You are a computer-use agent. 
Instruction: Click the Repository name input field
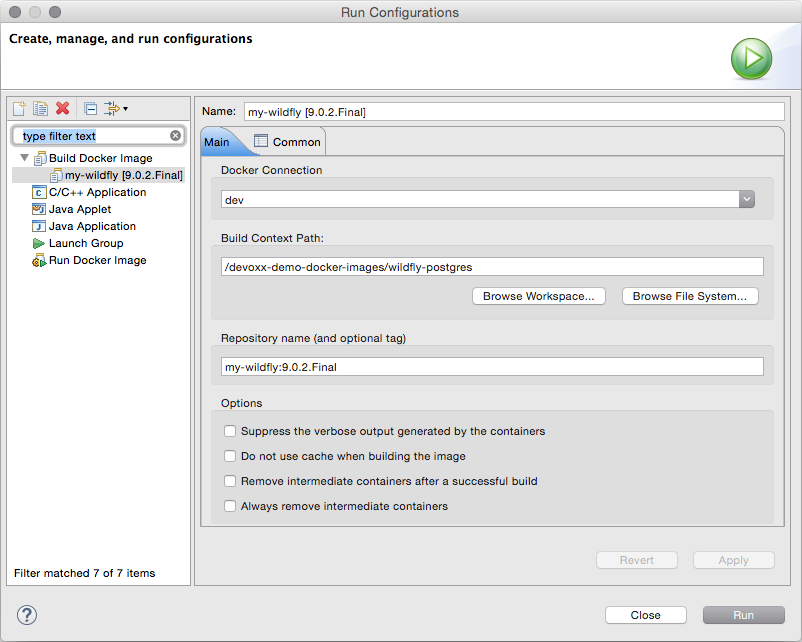pos(491,367)
